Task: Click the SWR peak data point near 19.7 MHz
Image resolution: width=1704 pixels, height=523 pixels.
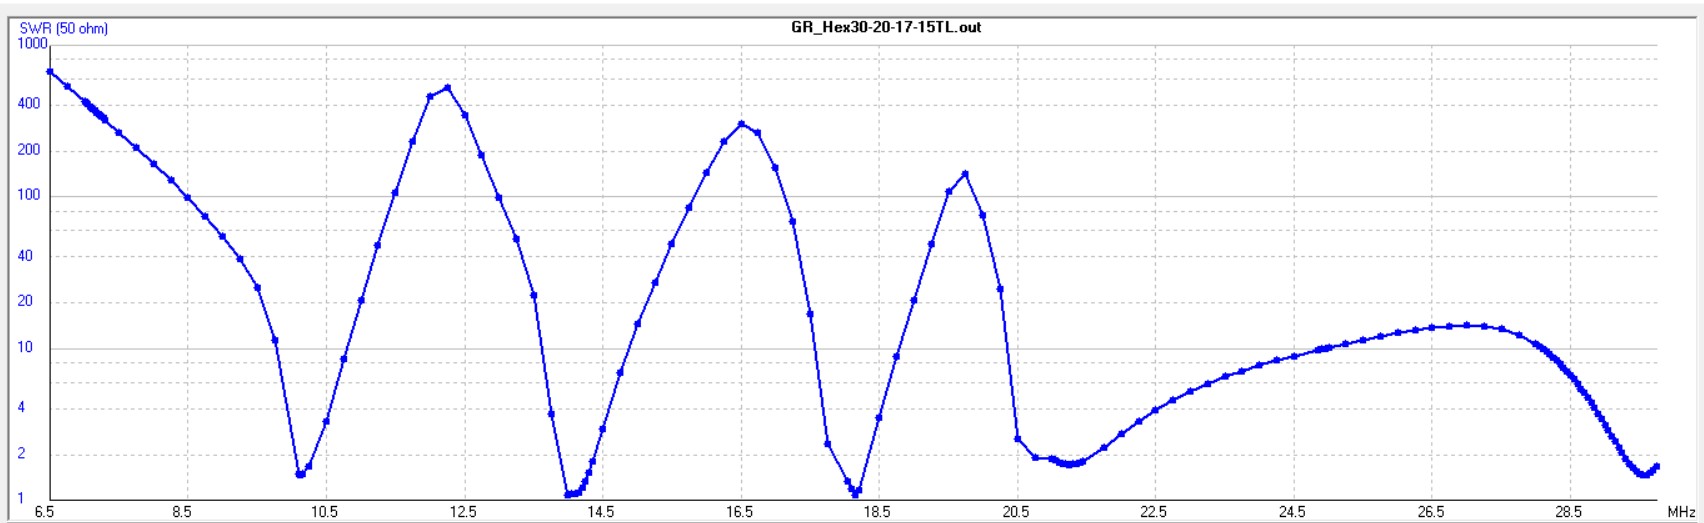Action: click(965, 174)
